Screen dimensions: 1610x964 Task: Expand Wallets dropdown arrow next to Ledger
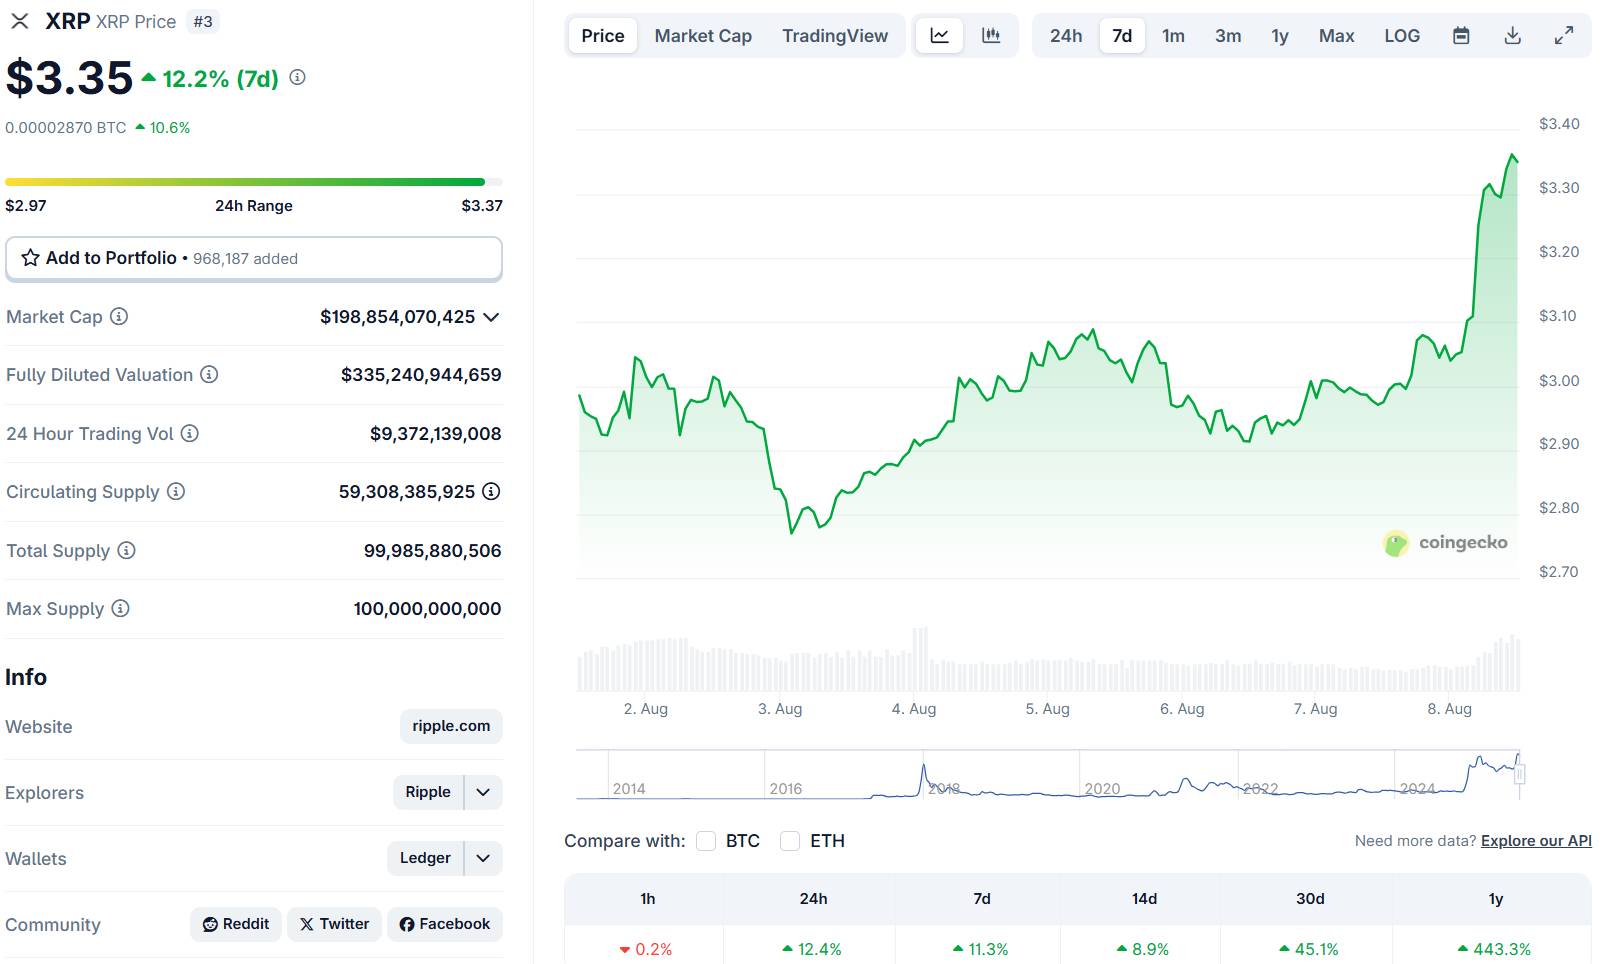coord(483,858)
